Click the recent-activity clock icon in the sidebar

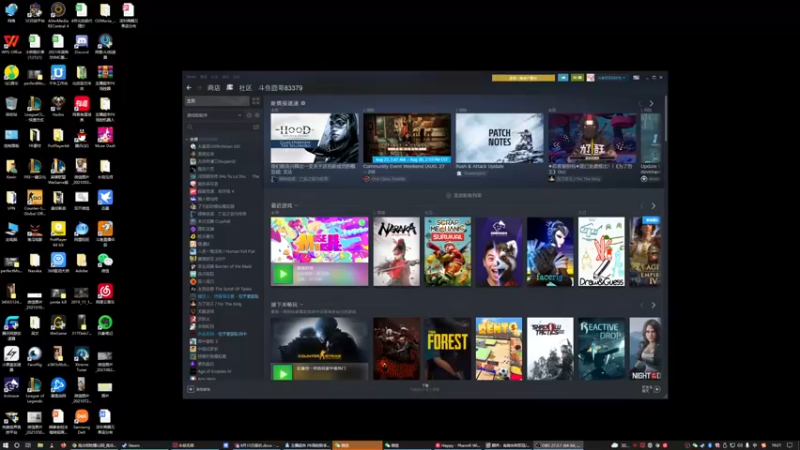(x=249, y=115)
